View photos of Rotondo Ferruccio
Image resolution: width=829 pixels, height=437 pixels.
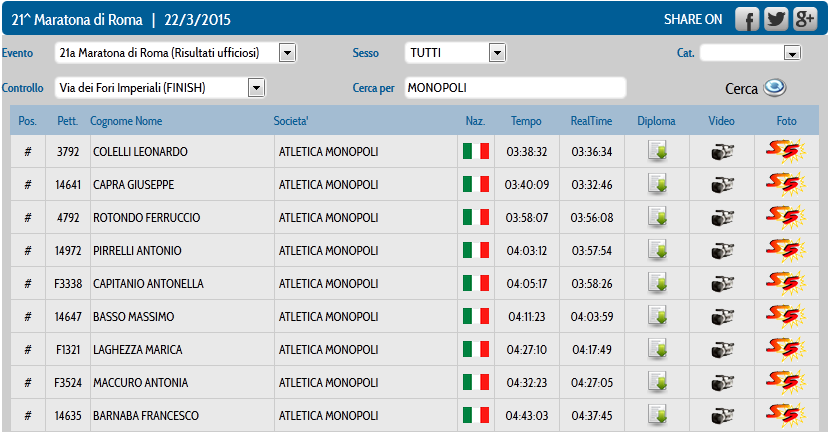coord(786,217)
